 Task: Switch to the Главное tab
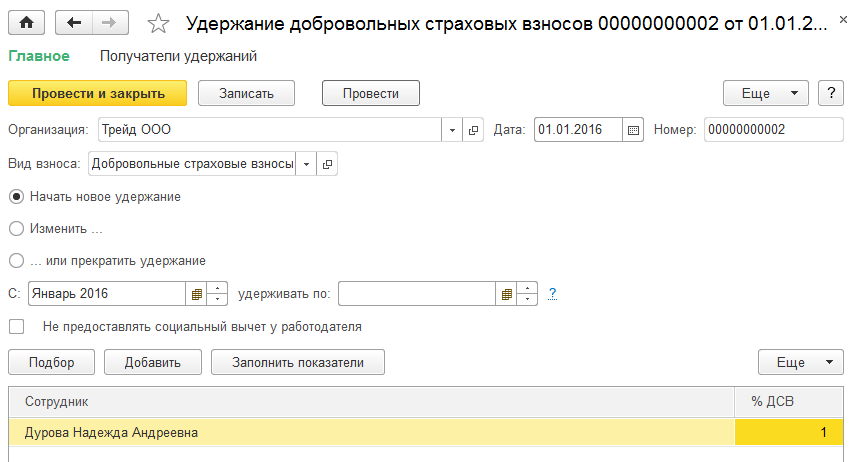(x=39, y=56)
